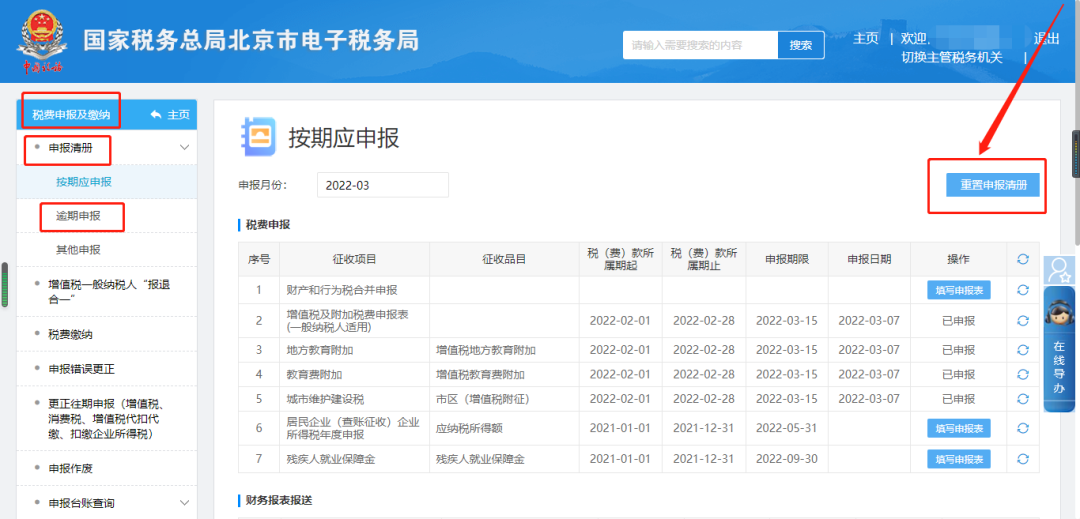The height and width of the screenshot is (519, 1080).
Task: Click the page vertical scrollbar
Action: click(1077, 124)
